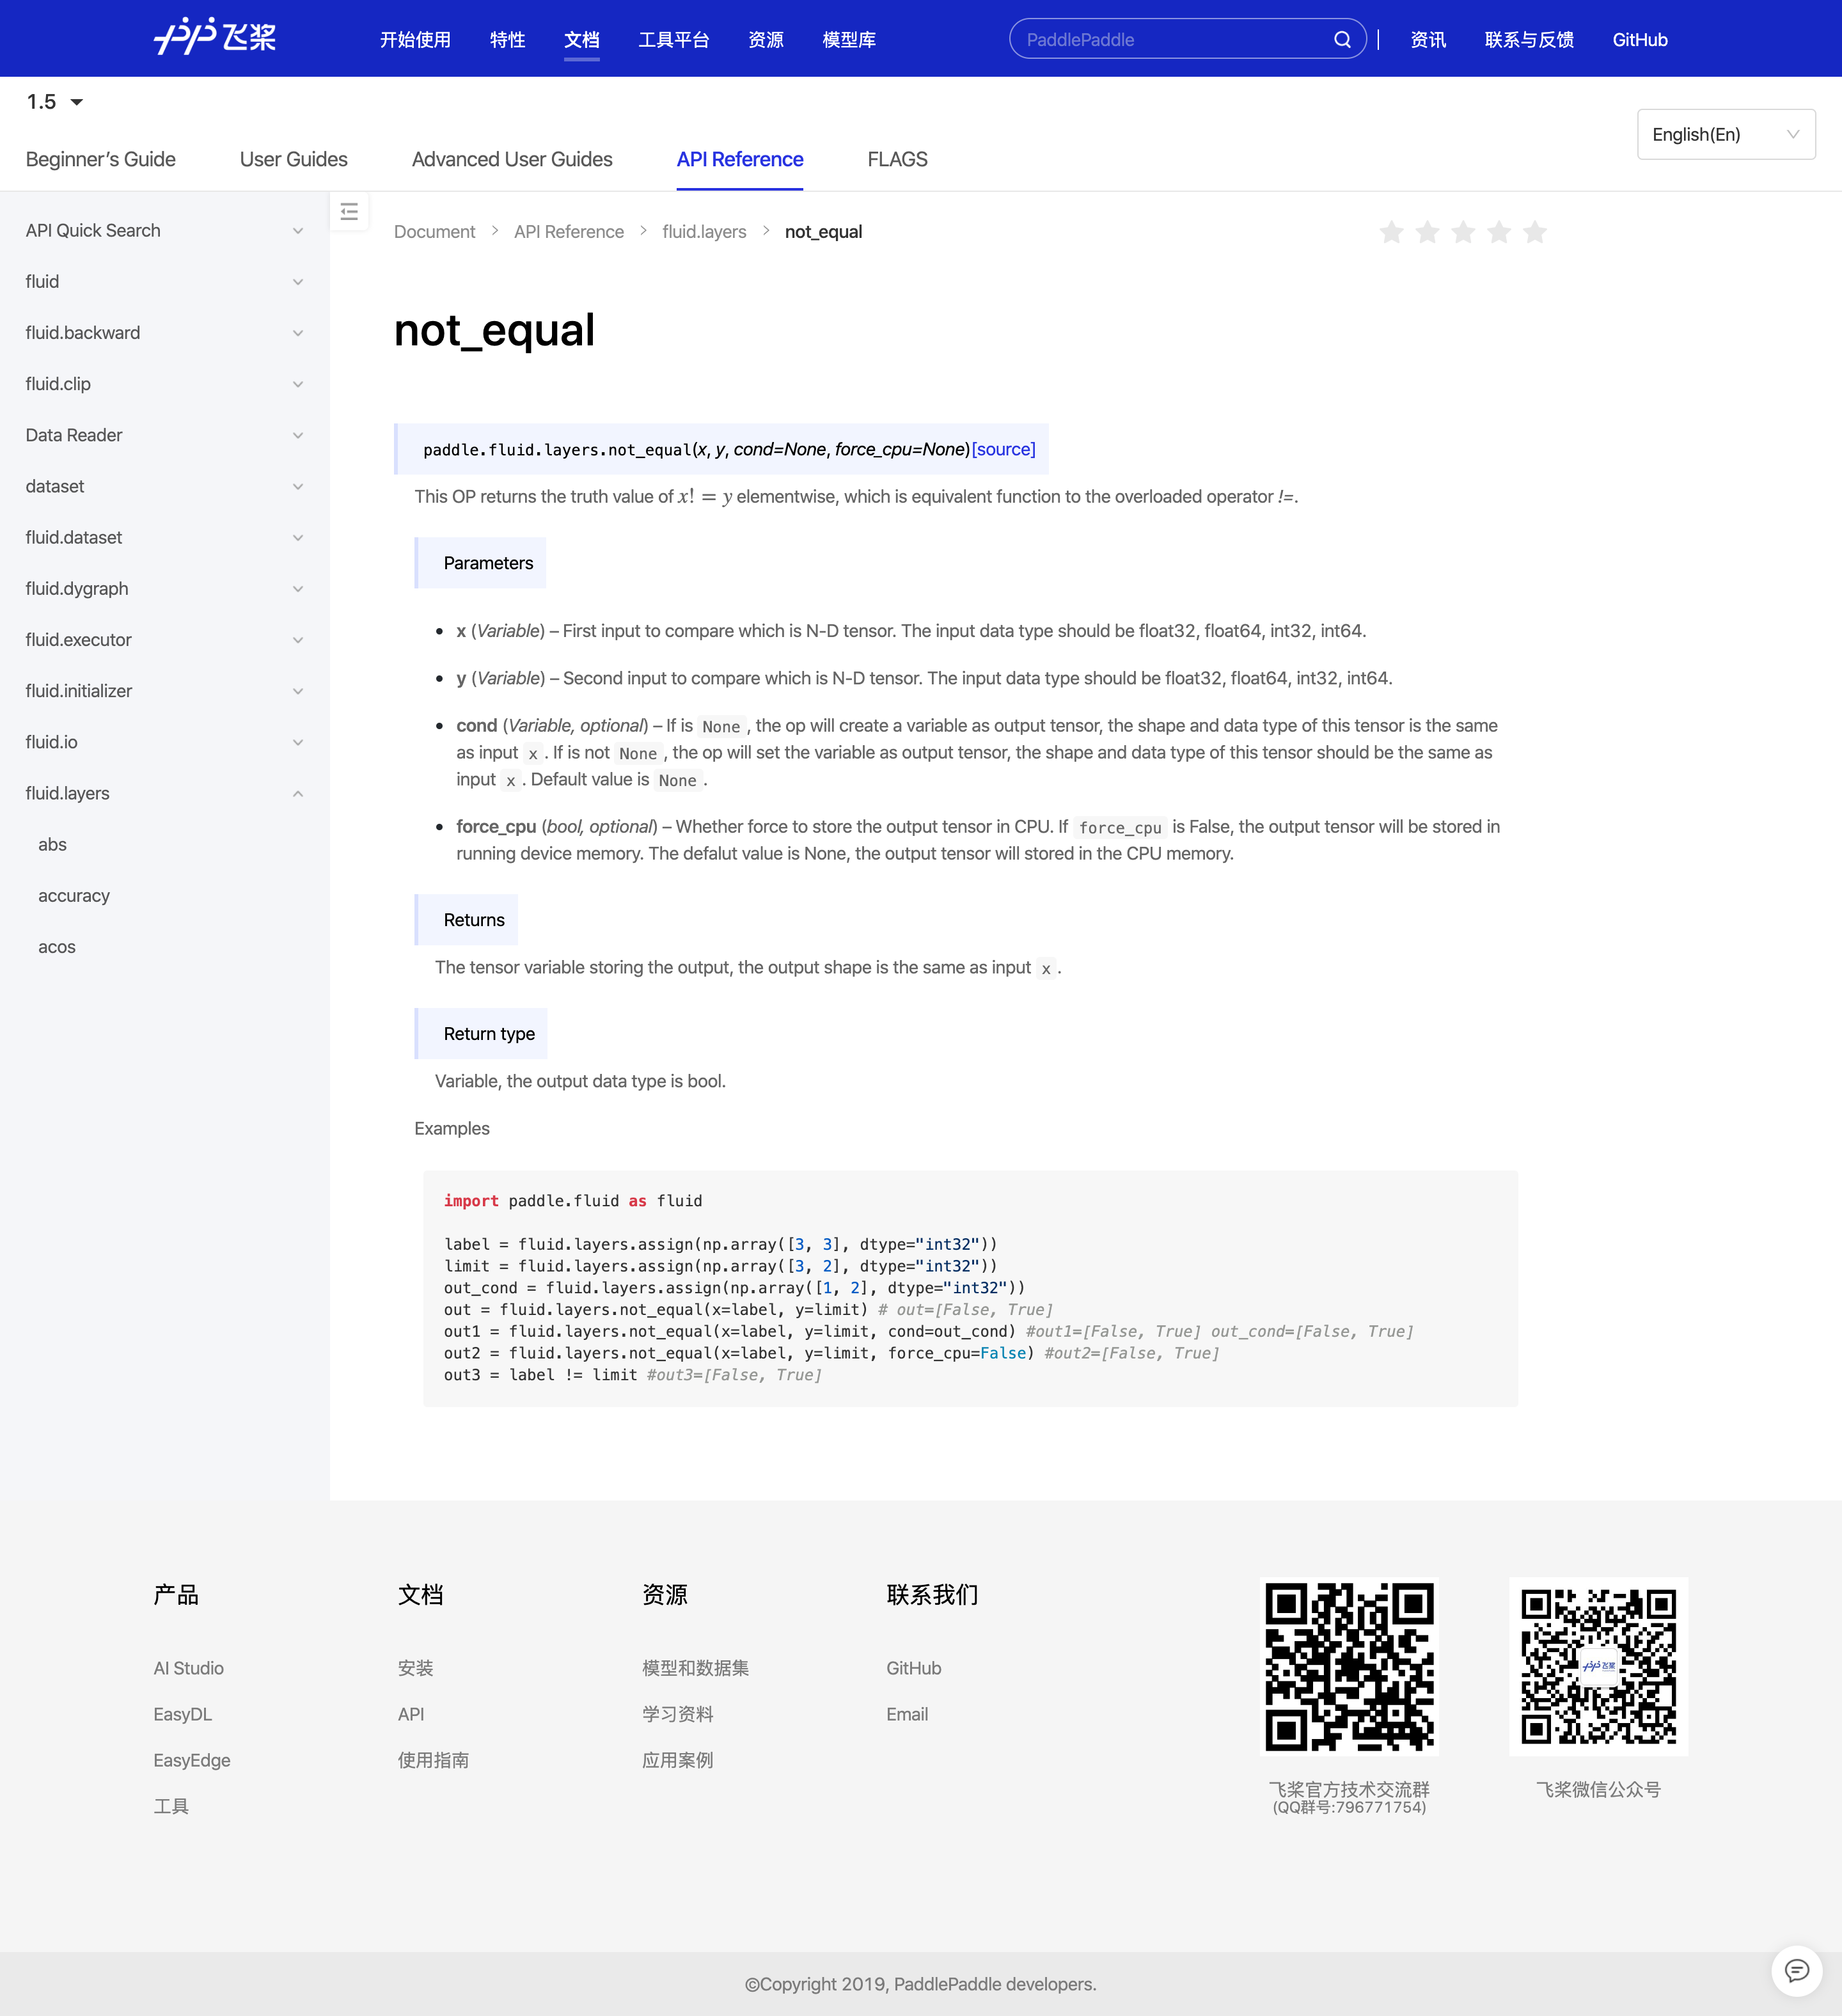Select accuracy in the sidebar list

coord(74,896)
